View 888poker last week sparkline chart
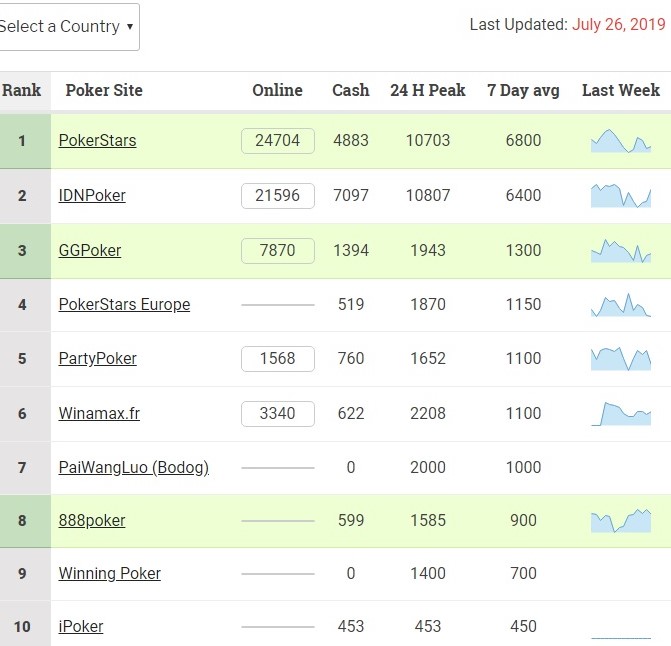The height and width of the screenshot is (646, 671). pos(620,521)
